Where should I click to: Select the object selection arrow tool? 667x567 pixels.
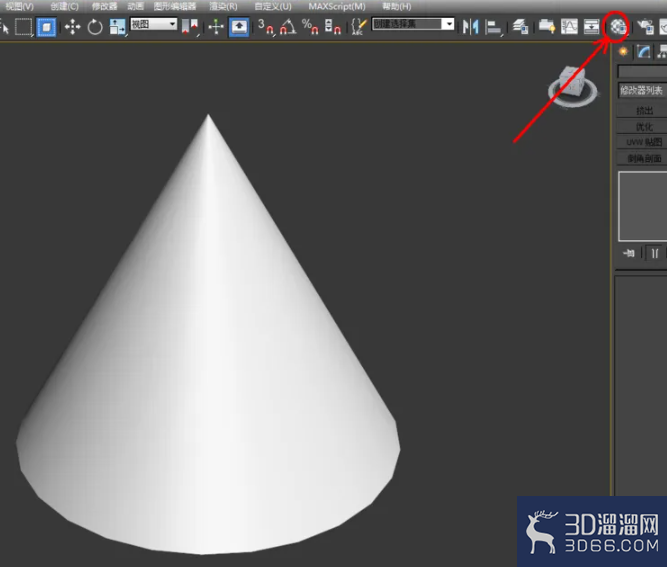[5, 28]
